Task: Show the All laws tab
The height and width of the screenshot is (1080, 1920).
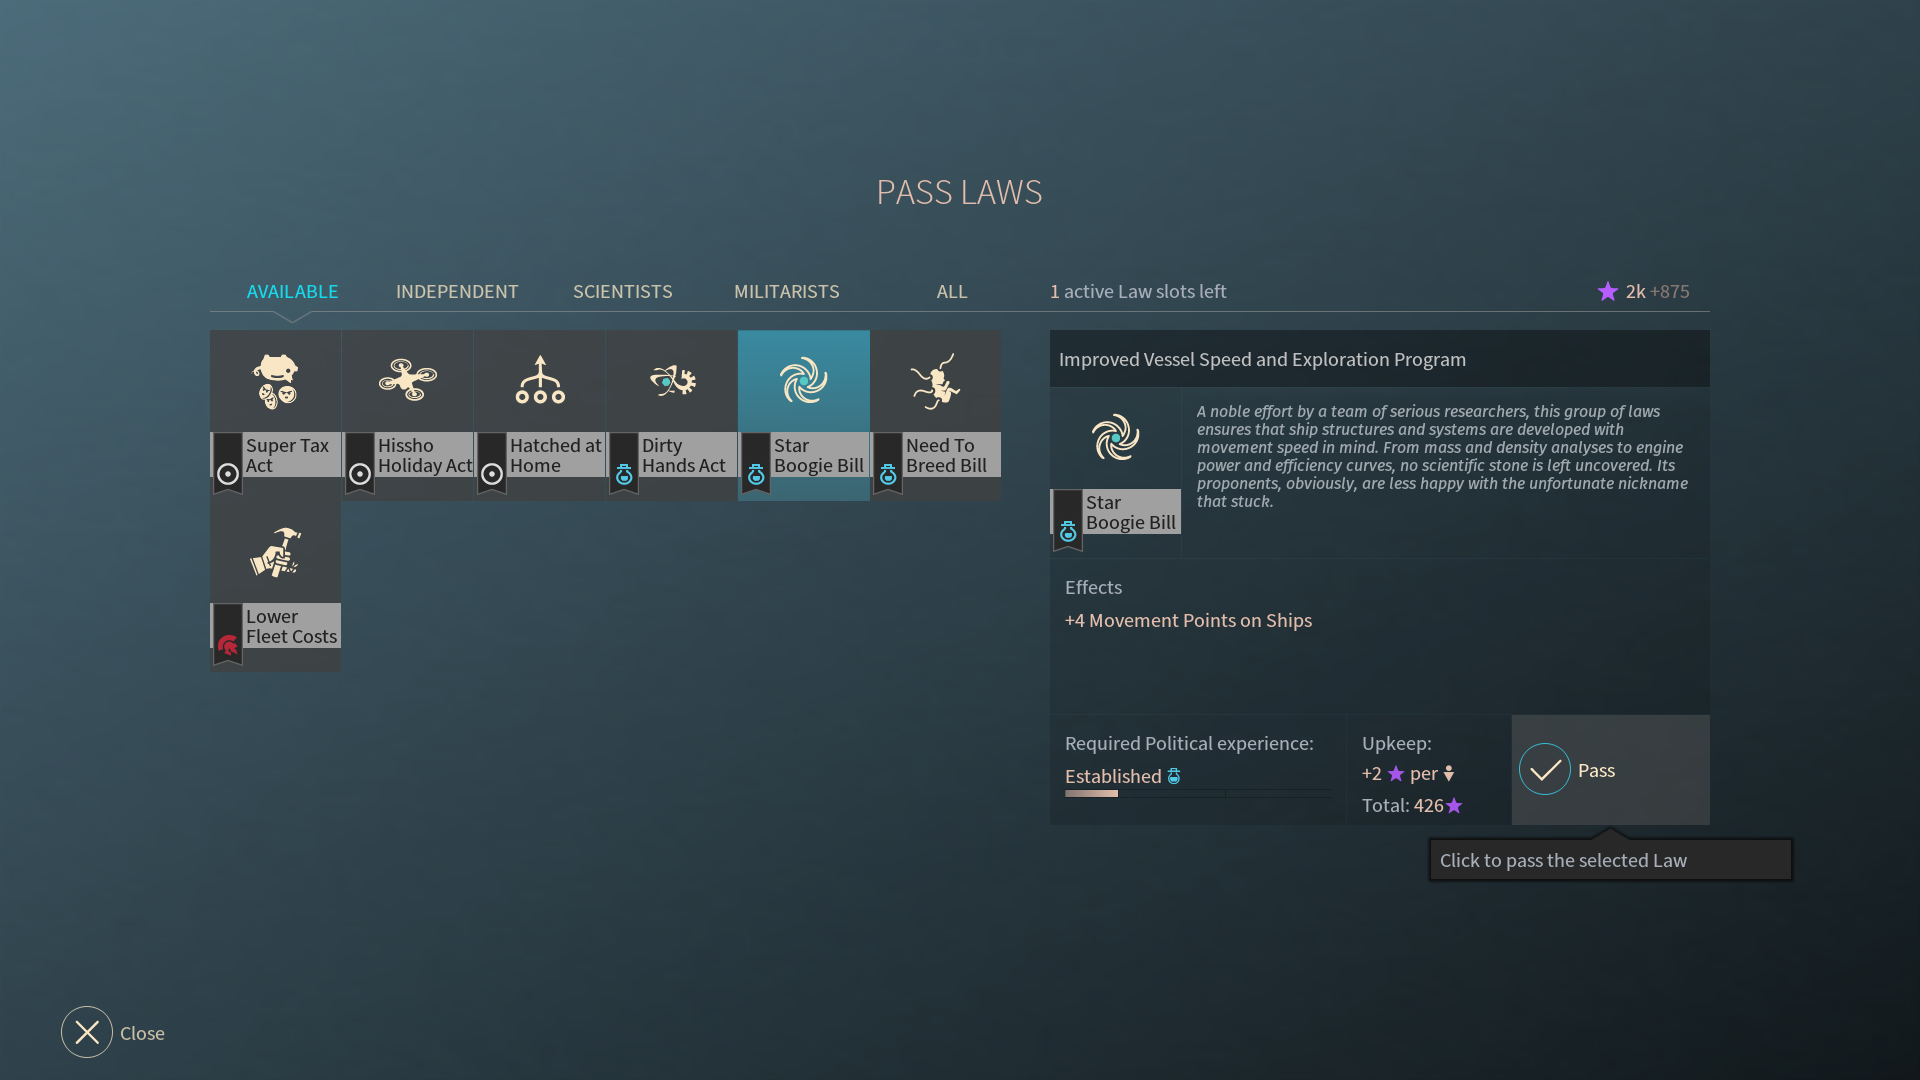Action: pos(951,292)
